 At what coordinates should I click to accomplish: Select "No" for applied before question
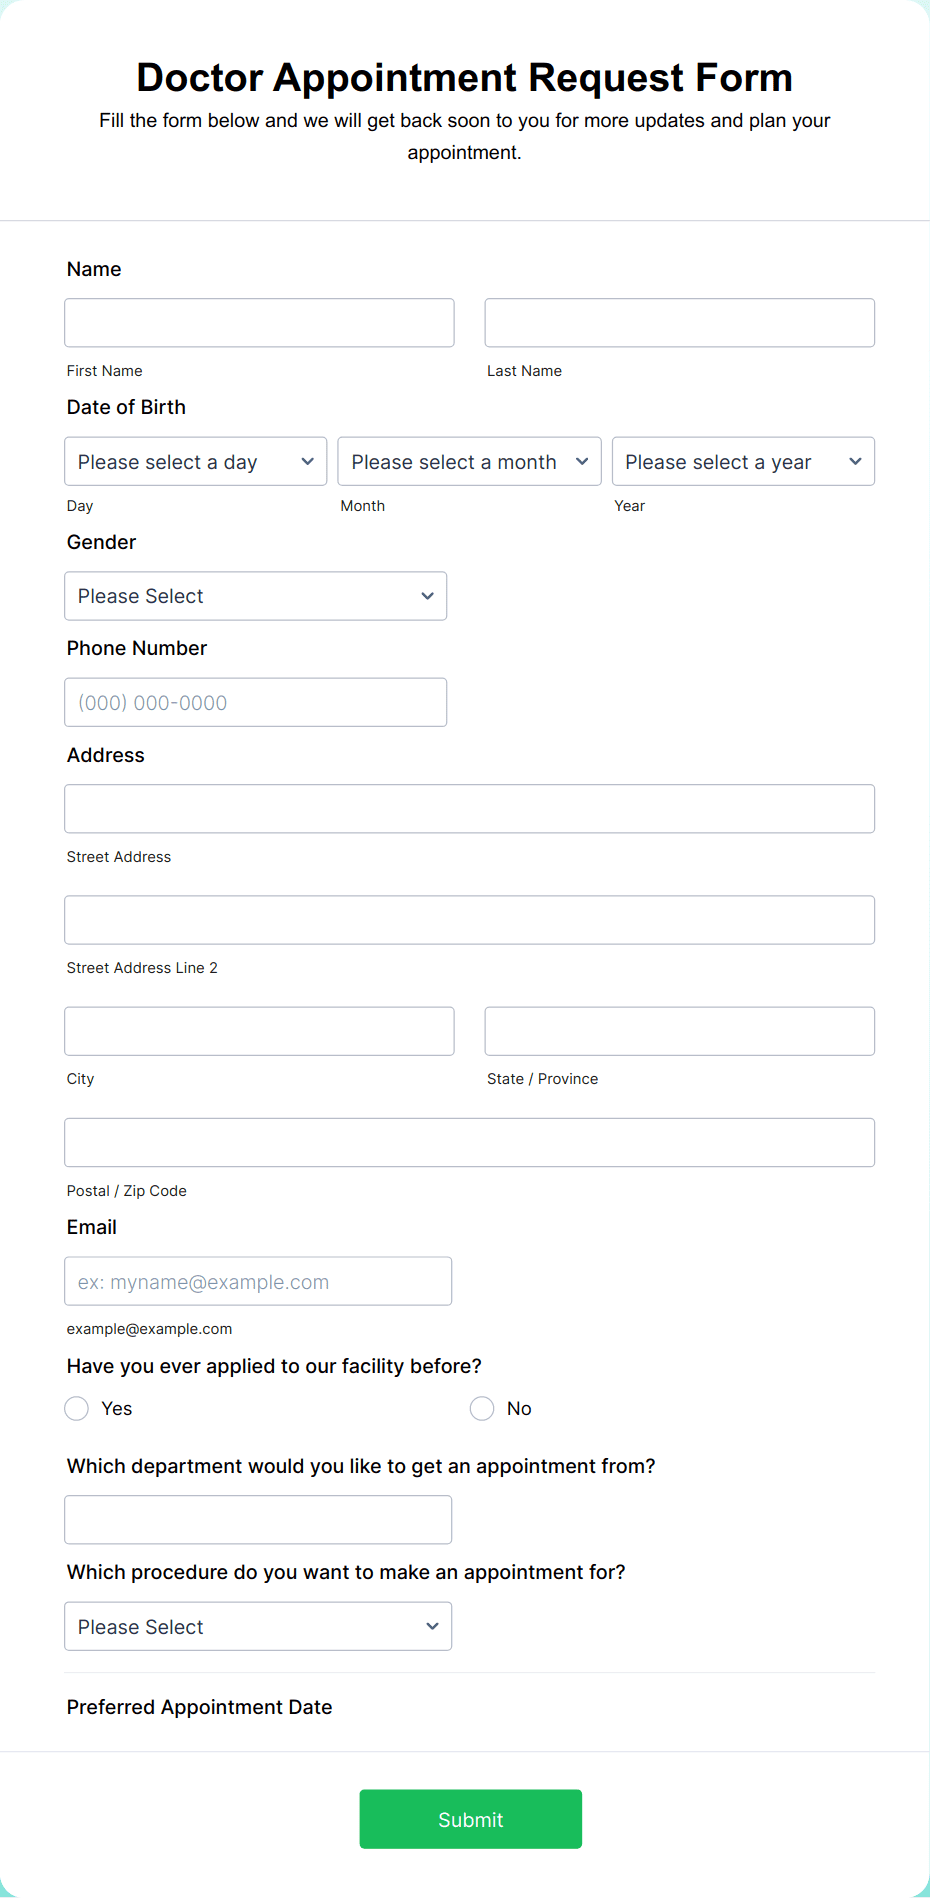tap(482, 1408)
